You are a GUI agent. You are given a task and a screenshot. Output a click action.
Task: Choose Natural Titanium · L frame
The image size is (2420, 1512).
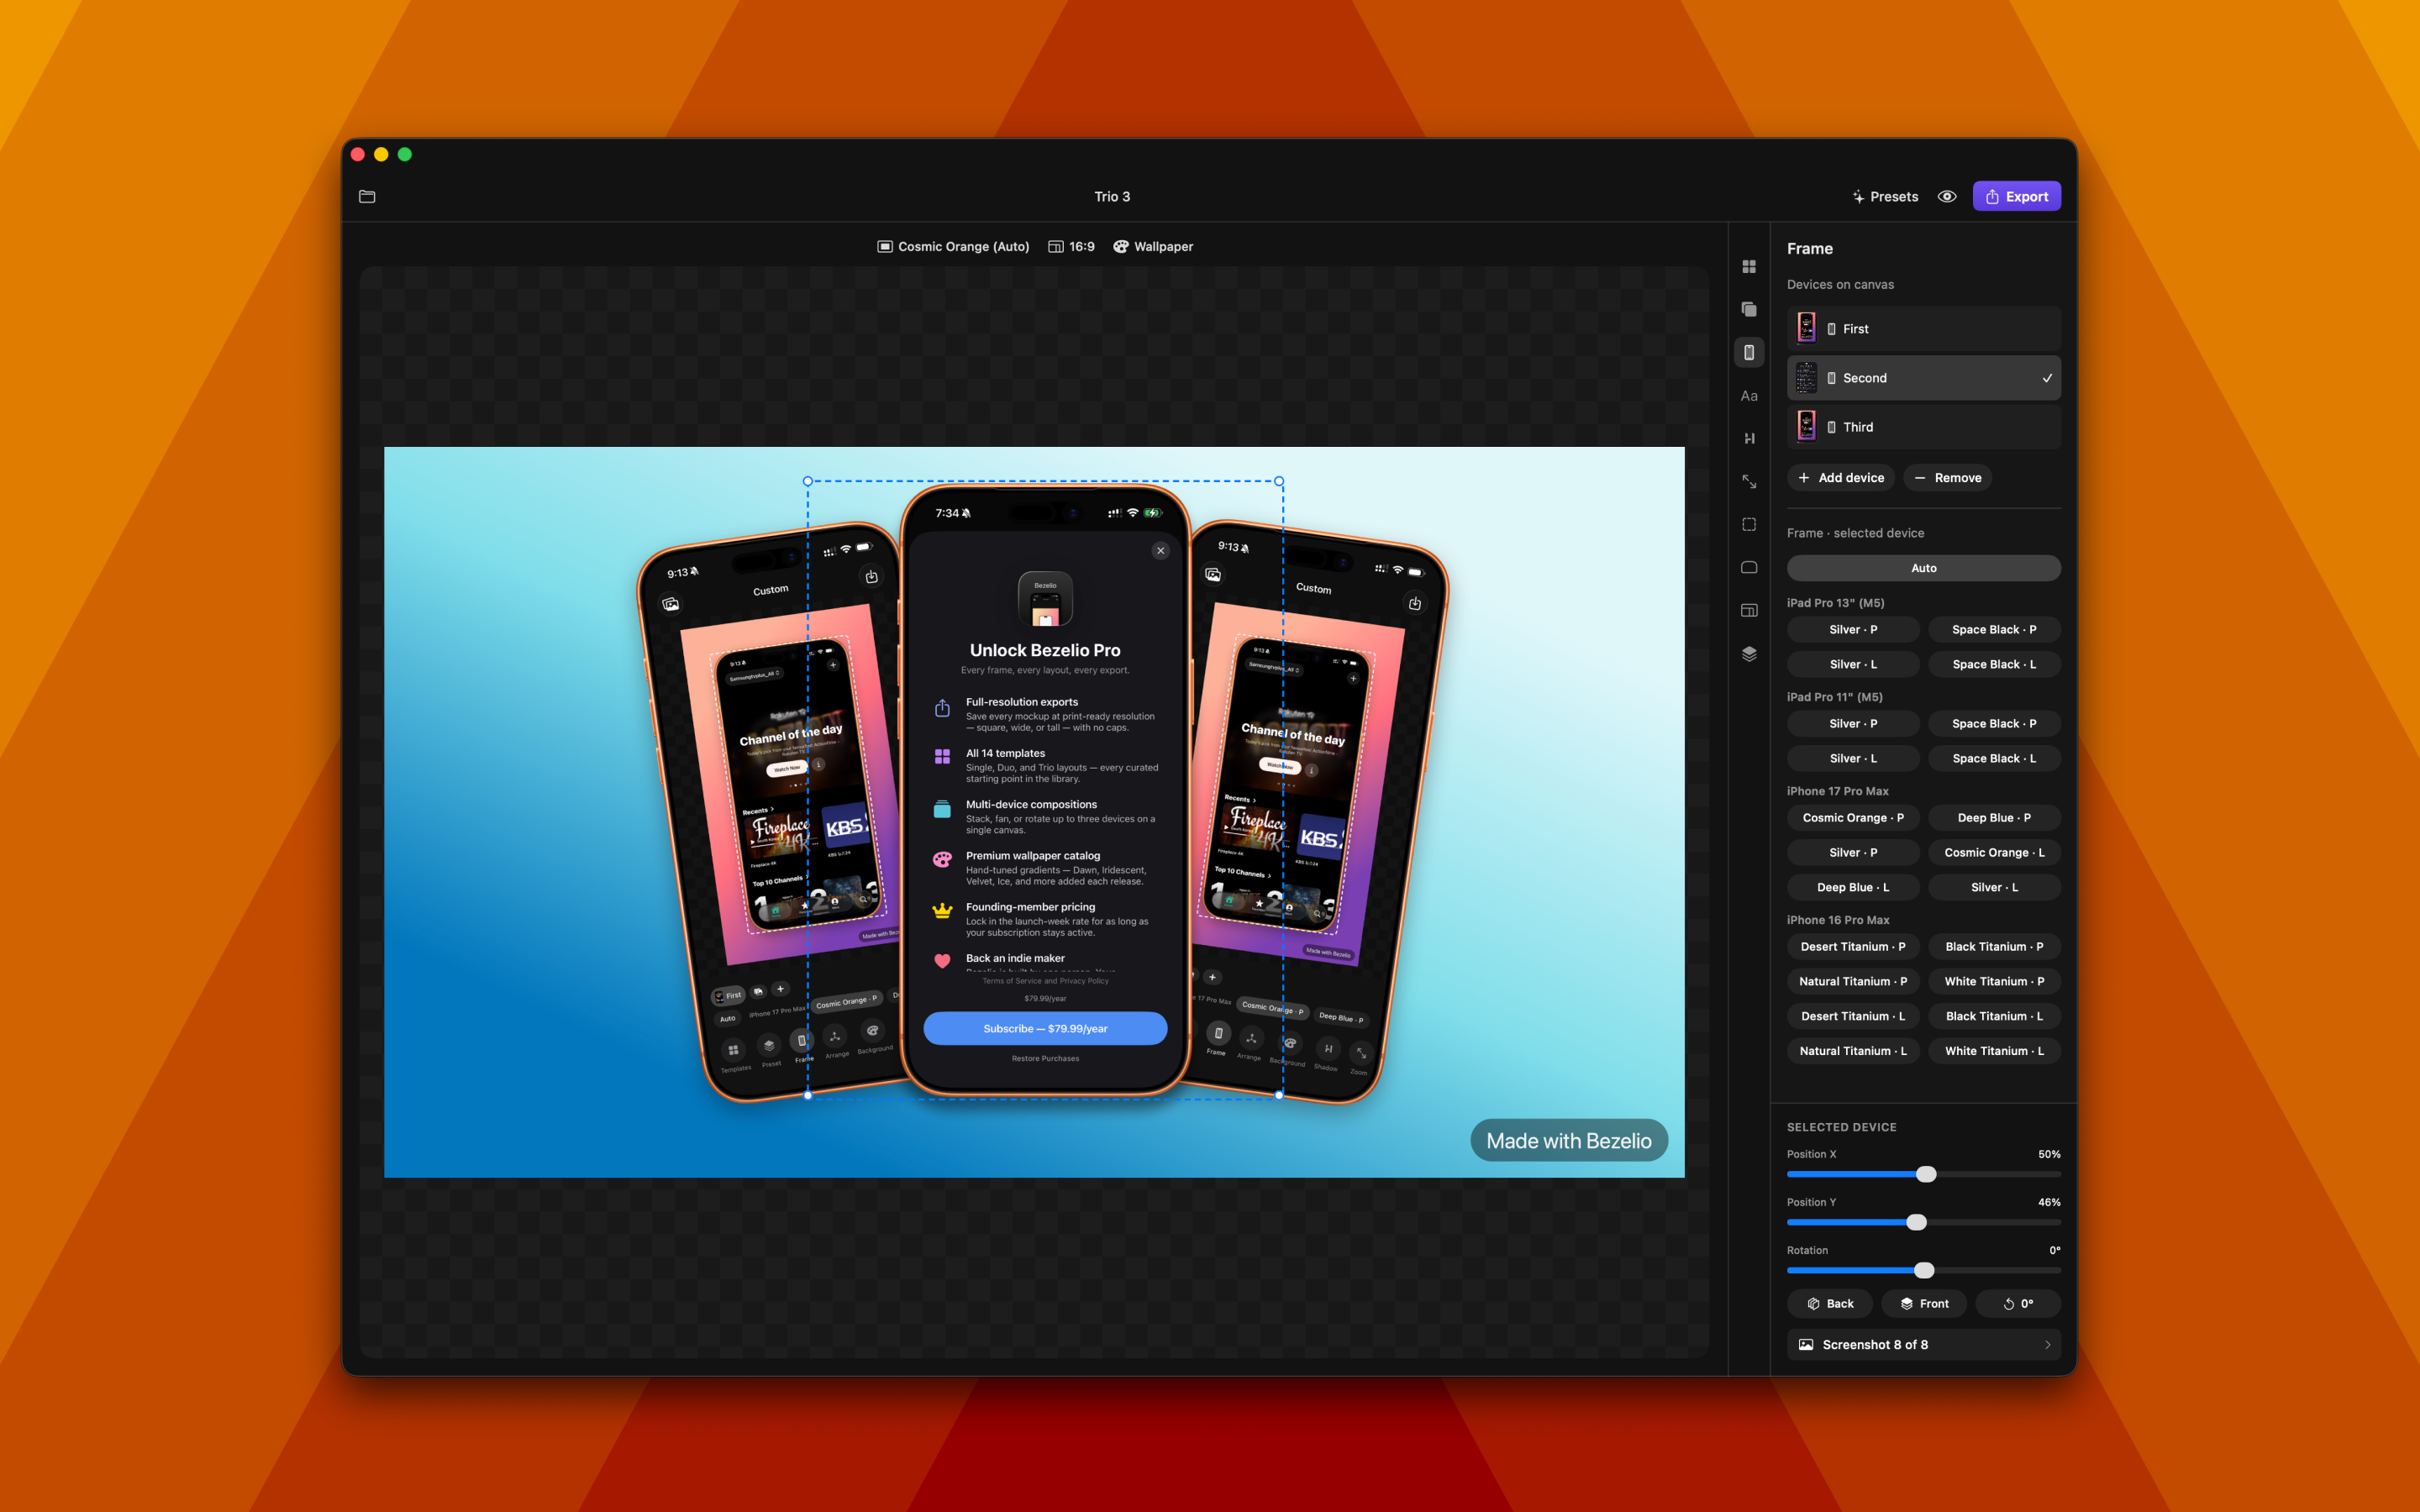[x=1852, y=1051]
